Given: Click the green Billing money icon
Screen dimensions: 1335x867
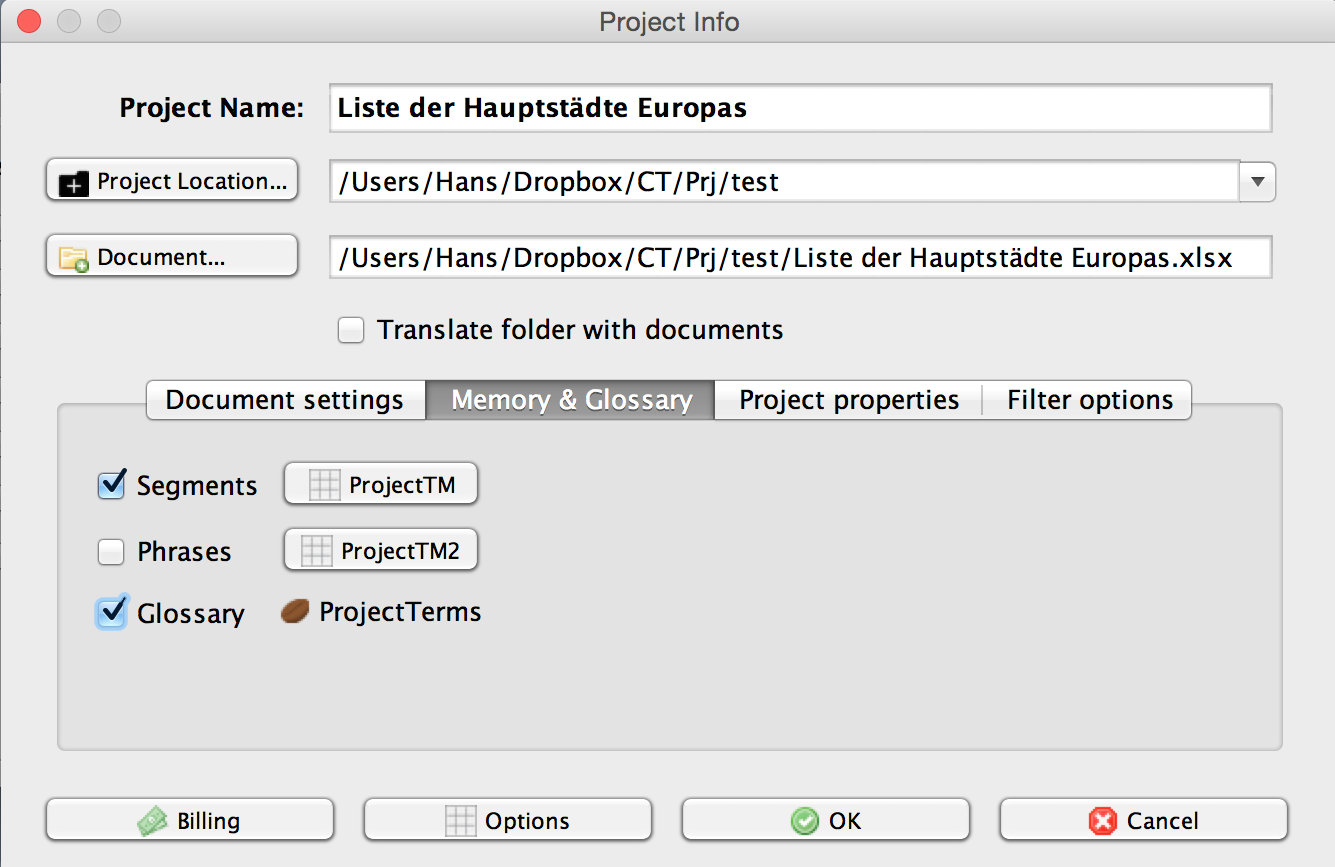Looking at the screenshot, I should [x=152, y=822].
